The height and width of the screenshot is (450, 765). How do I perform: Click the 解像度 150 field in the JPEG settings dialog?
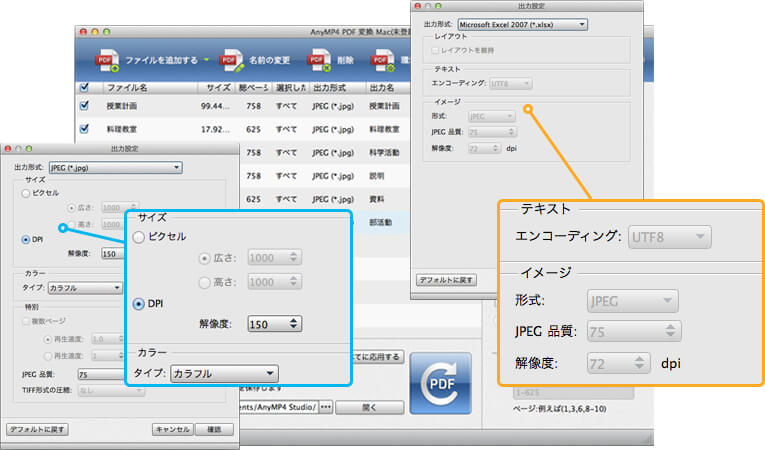tap(113, 254)
